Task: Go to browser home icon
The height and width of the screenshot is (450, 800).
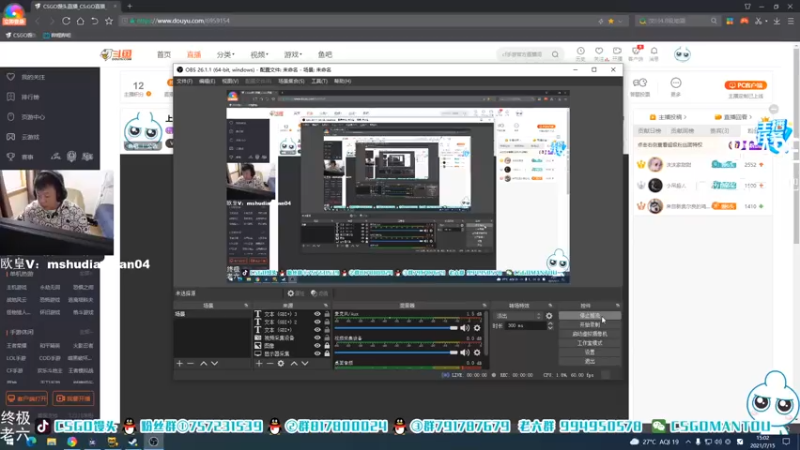Action: [x=80, y=21]
